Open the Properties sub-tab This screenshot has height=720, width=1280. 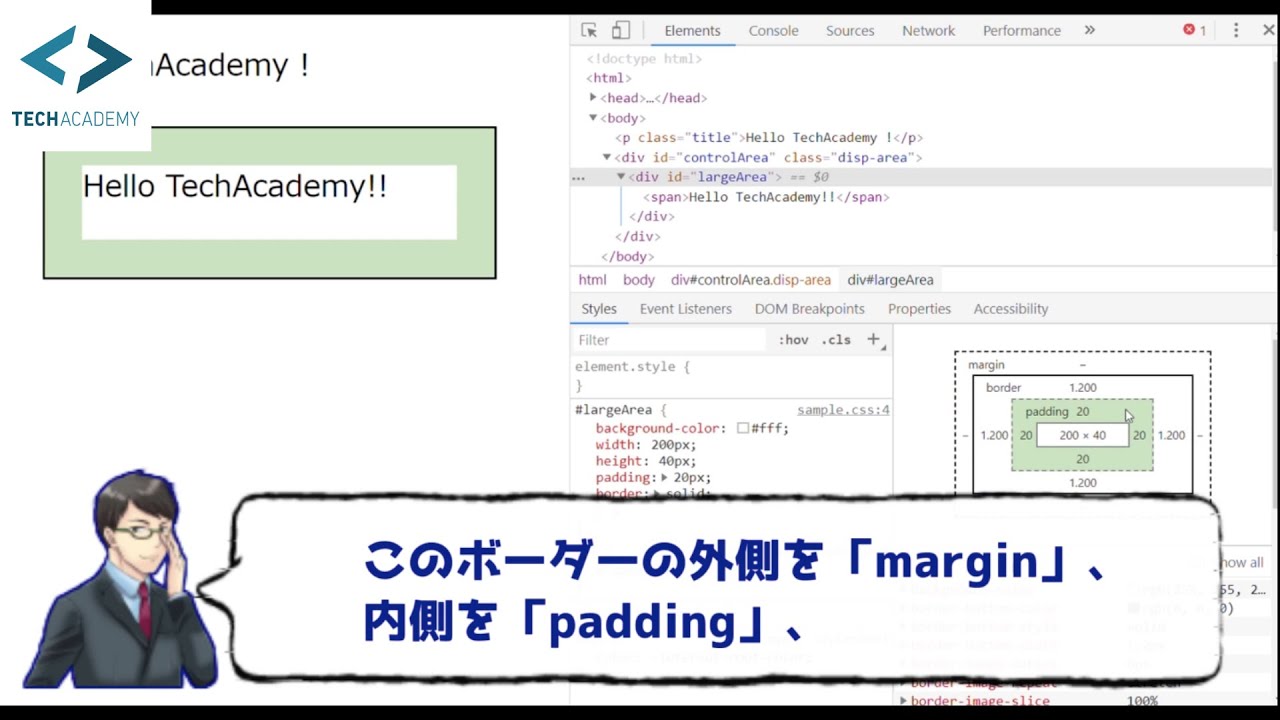[x=919, y=309]
